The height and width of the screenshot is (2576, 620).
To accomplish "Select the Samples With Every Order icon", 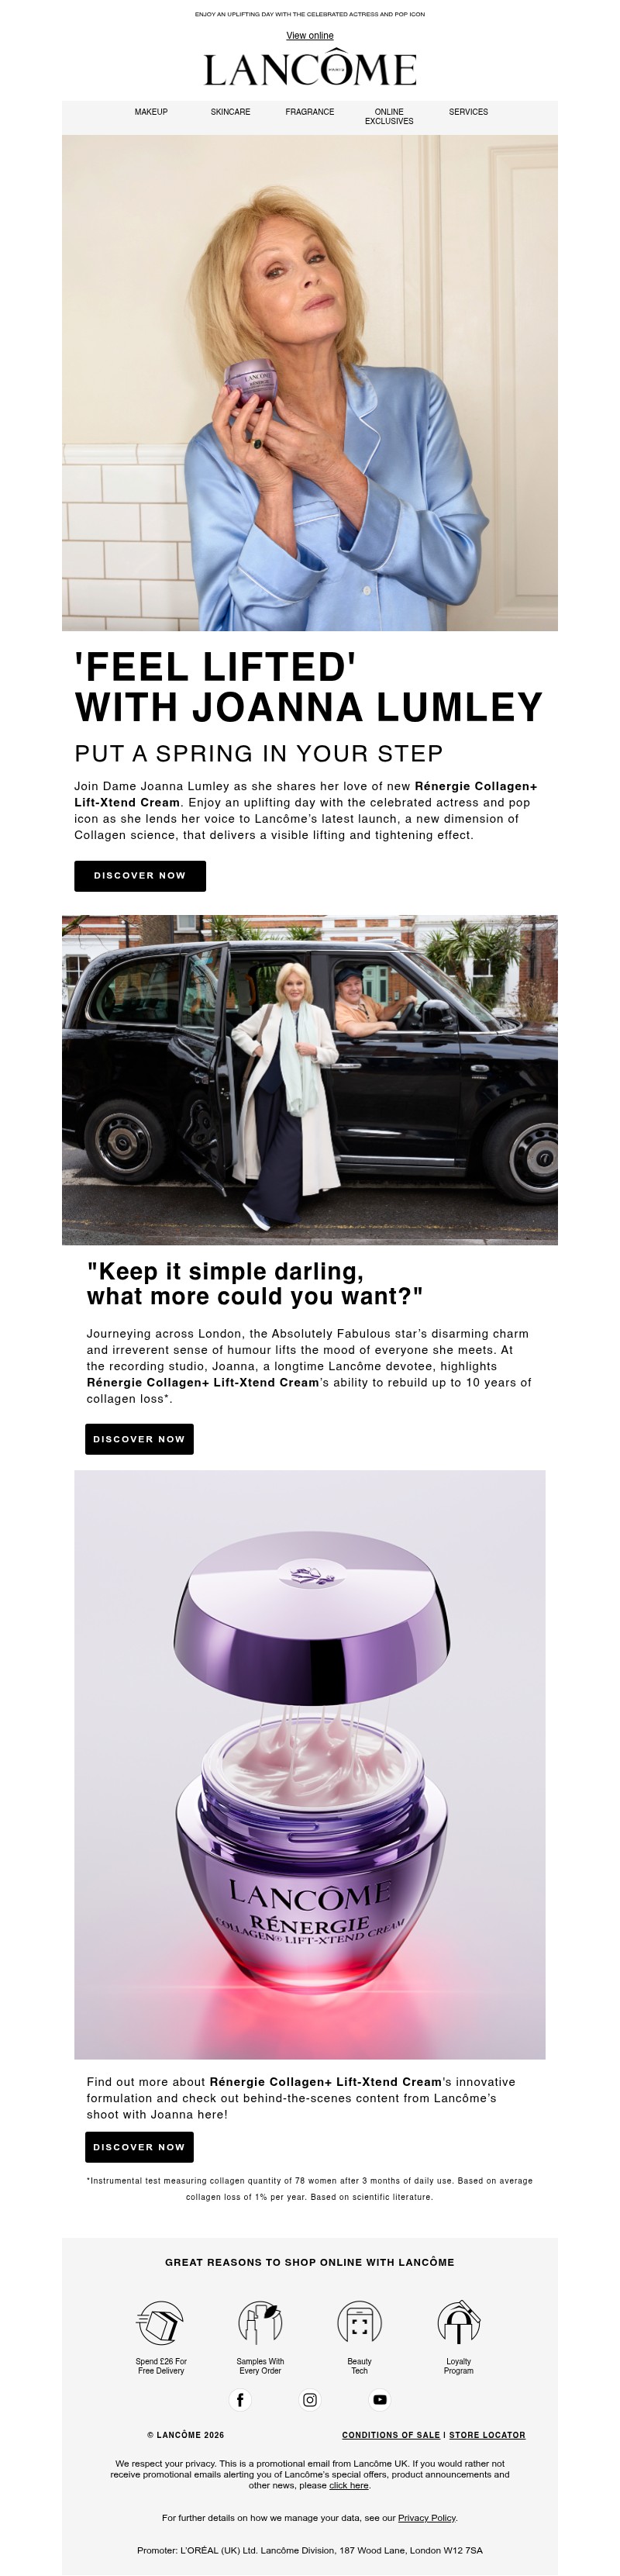I will pyautogui.click(x=260, y=2322).
